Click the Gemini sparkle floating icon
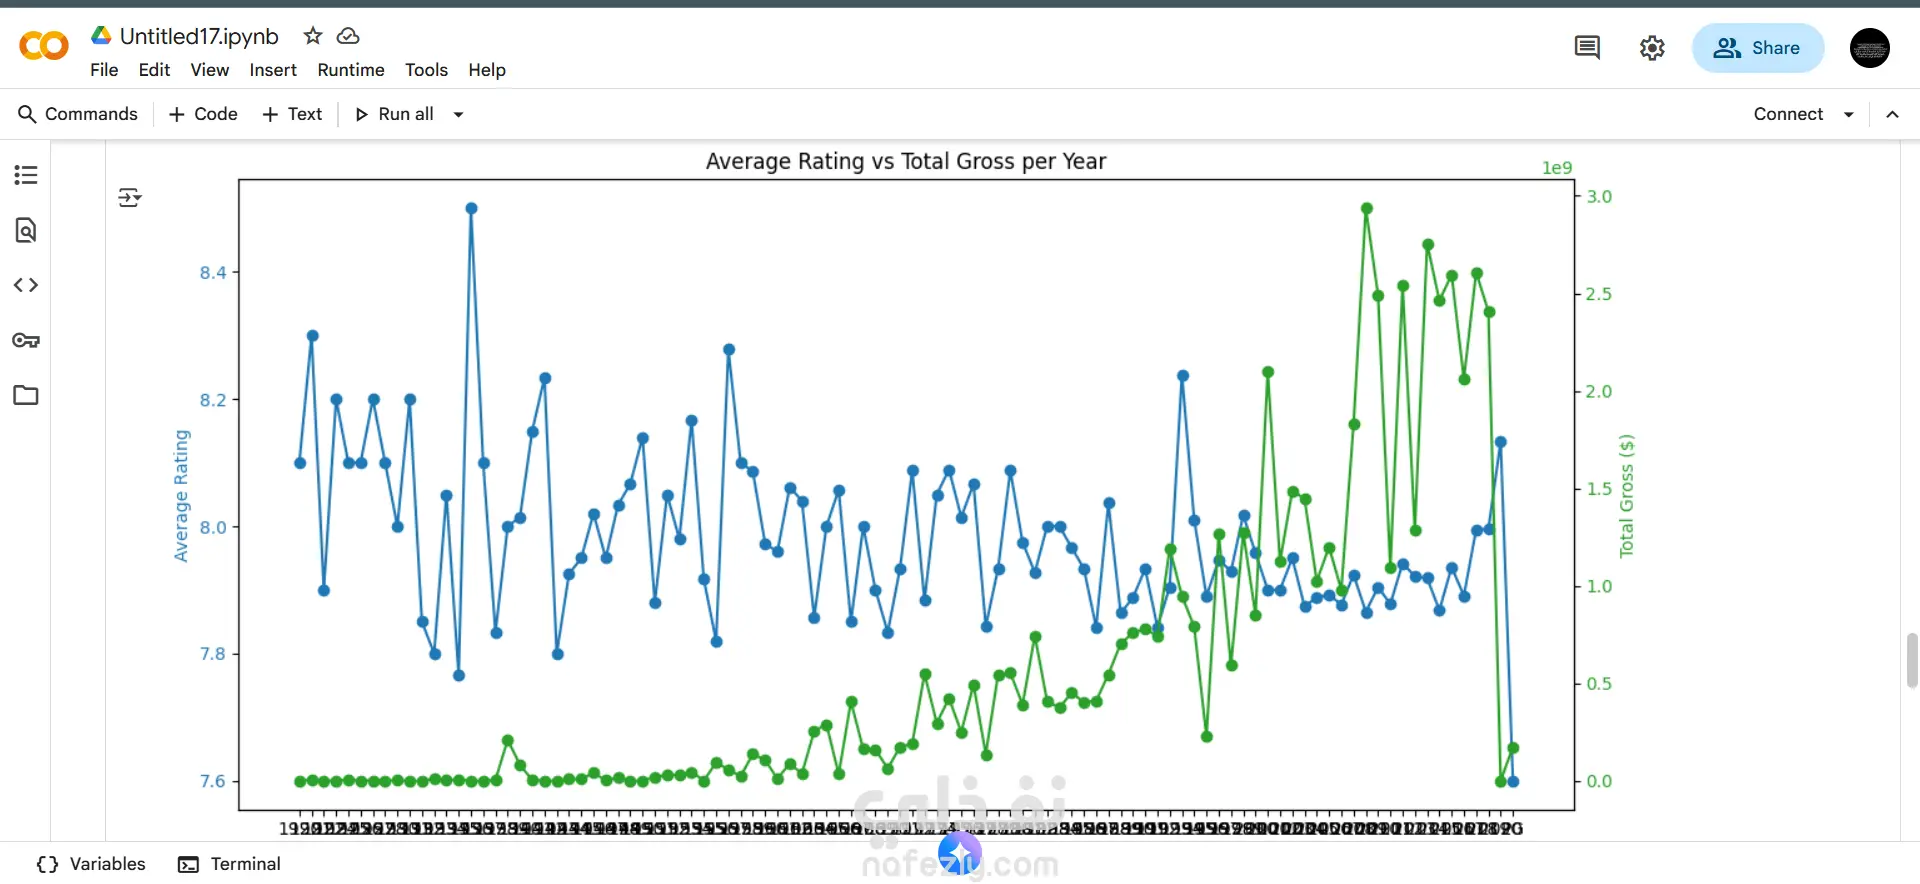Viewport: 1920px width, 884px height. [960, 855]
